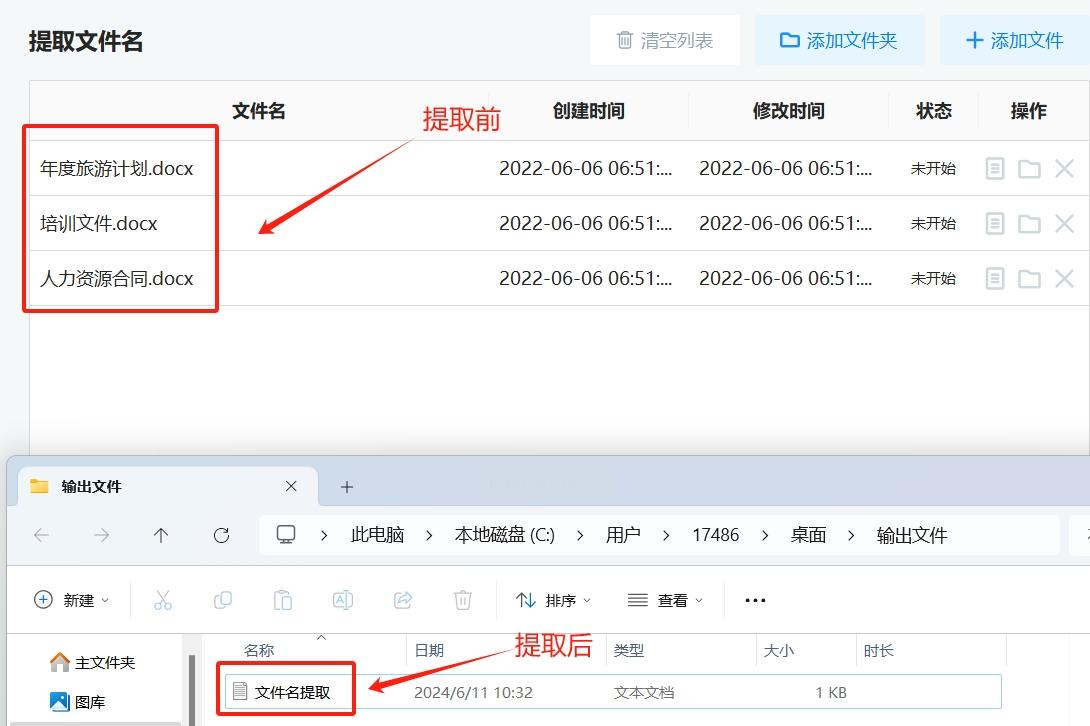This screenshot has height=726, width=1090.
Task: Click the 修改时间 column header
Action: tap(789, 111)
